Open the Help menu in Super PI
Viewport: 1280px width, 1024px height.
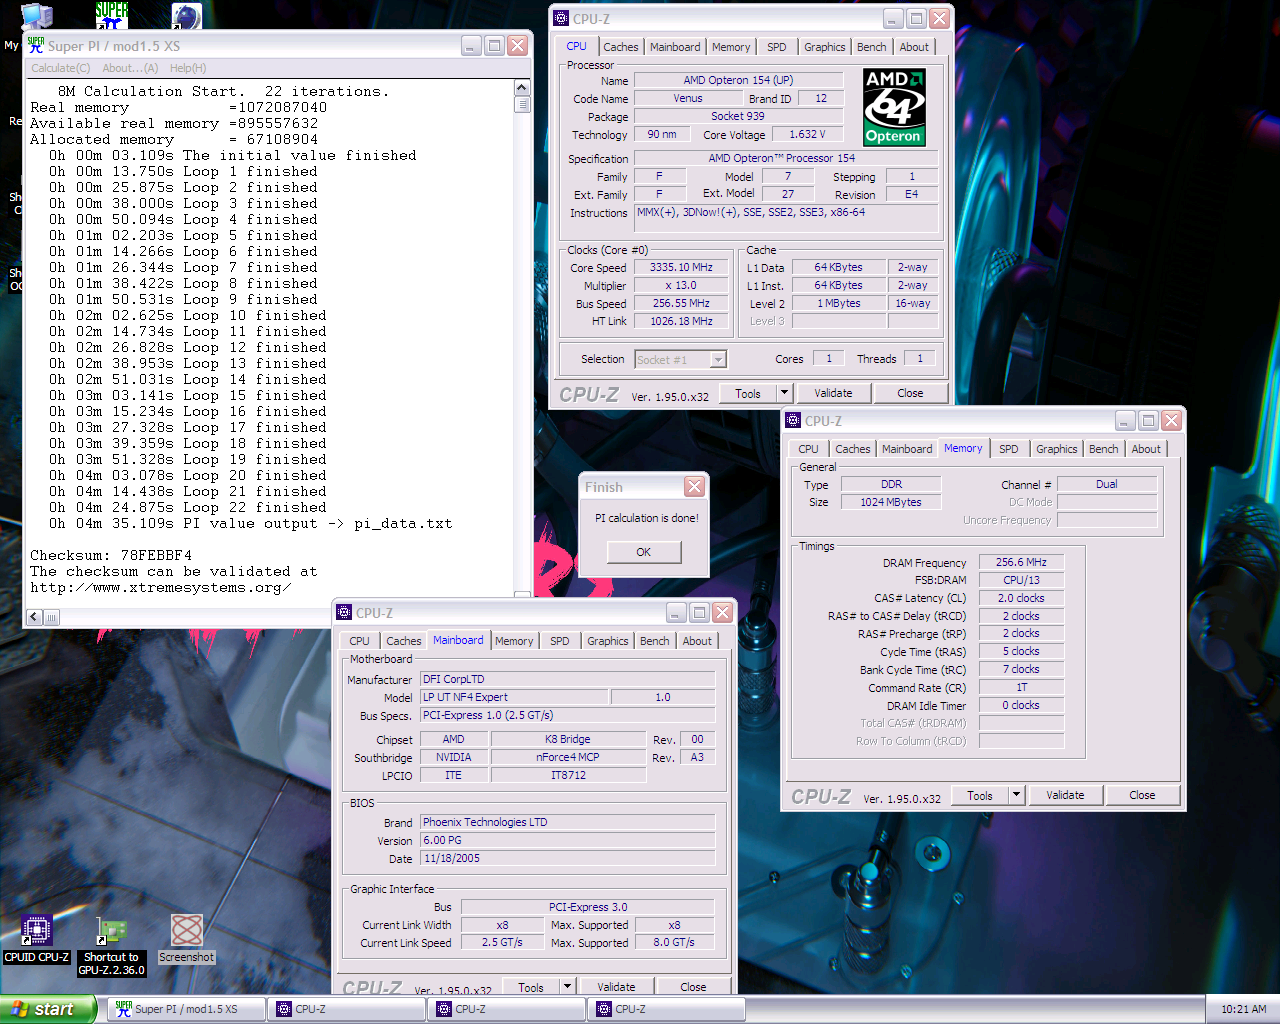click(188, 68)
